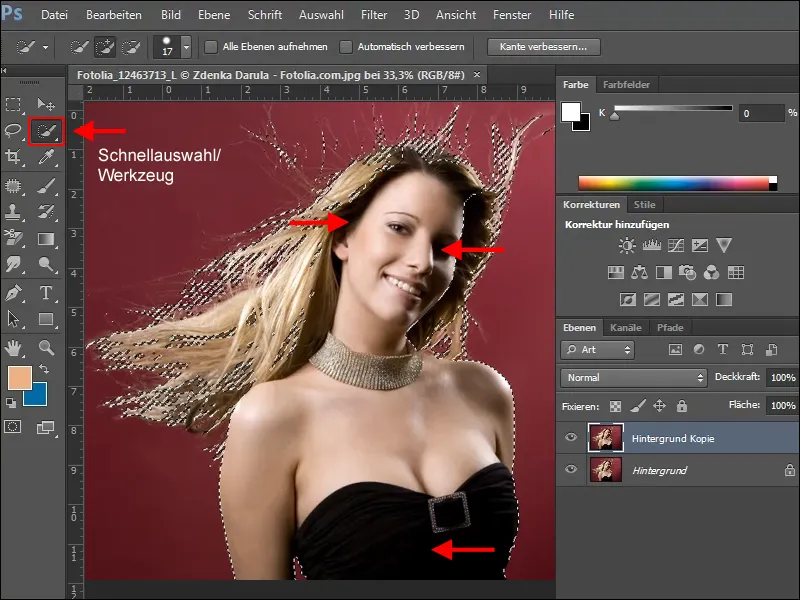This screenshot has width=800, height=600.
Task: Toggle lock transparent pixels
Action: pyautogui.click(x=616, y=406)
